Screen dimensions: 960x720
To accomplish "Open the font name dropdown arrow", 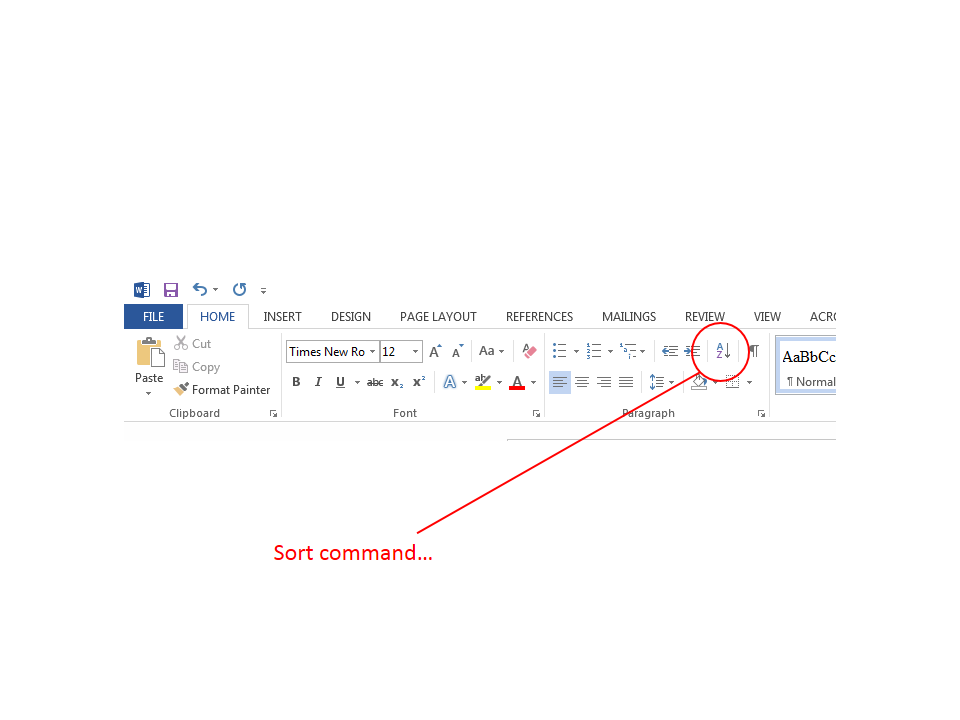I will tap(372, 351).
